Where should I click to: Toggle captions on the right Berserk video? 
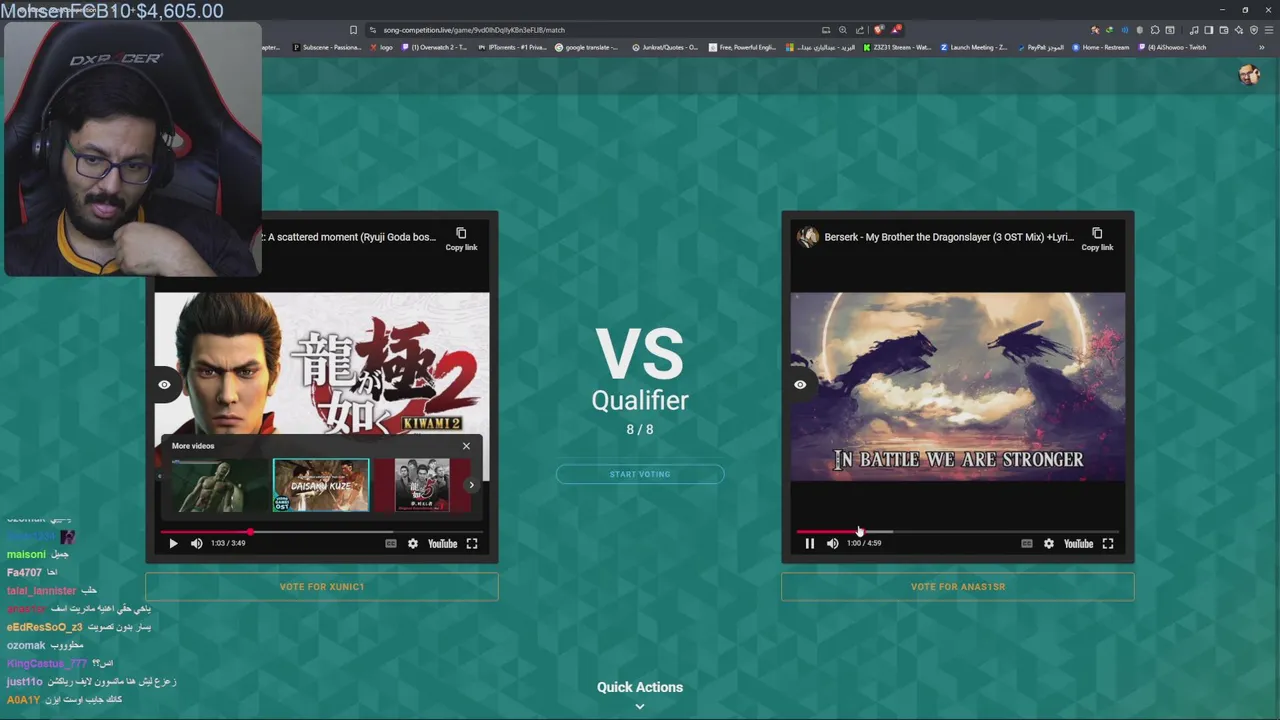pyautogui.click(x=1027, y=543)
